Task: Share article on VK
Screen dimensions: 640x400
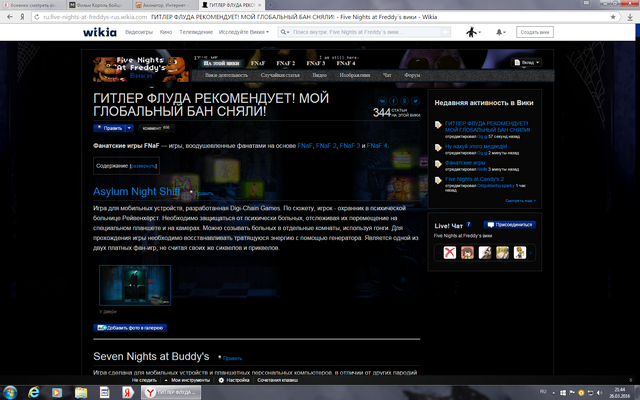Action: tap(382, 101)
